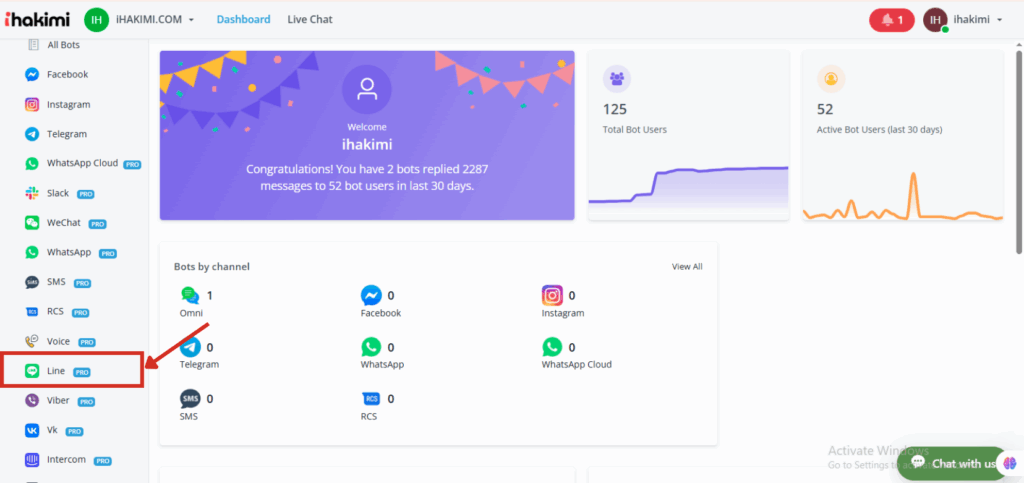Viewport: 1024px width, 483px height.
Task: Click the Facebook icon in sidebar
Action: [x=33, y=75]
